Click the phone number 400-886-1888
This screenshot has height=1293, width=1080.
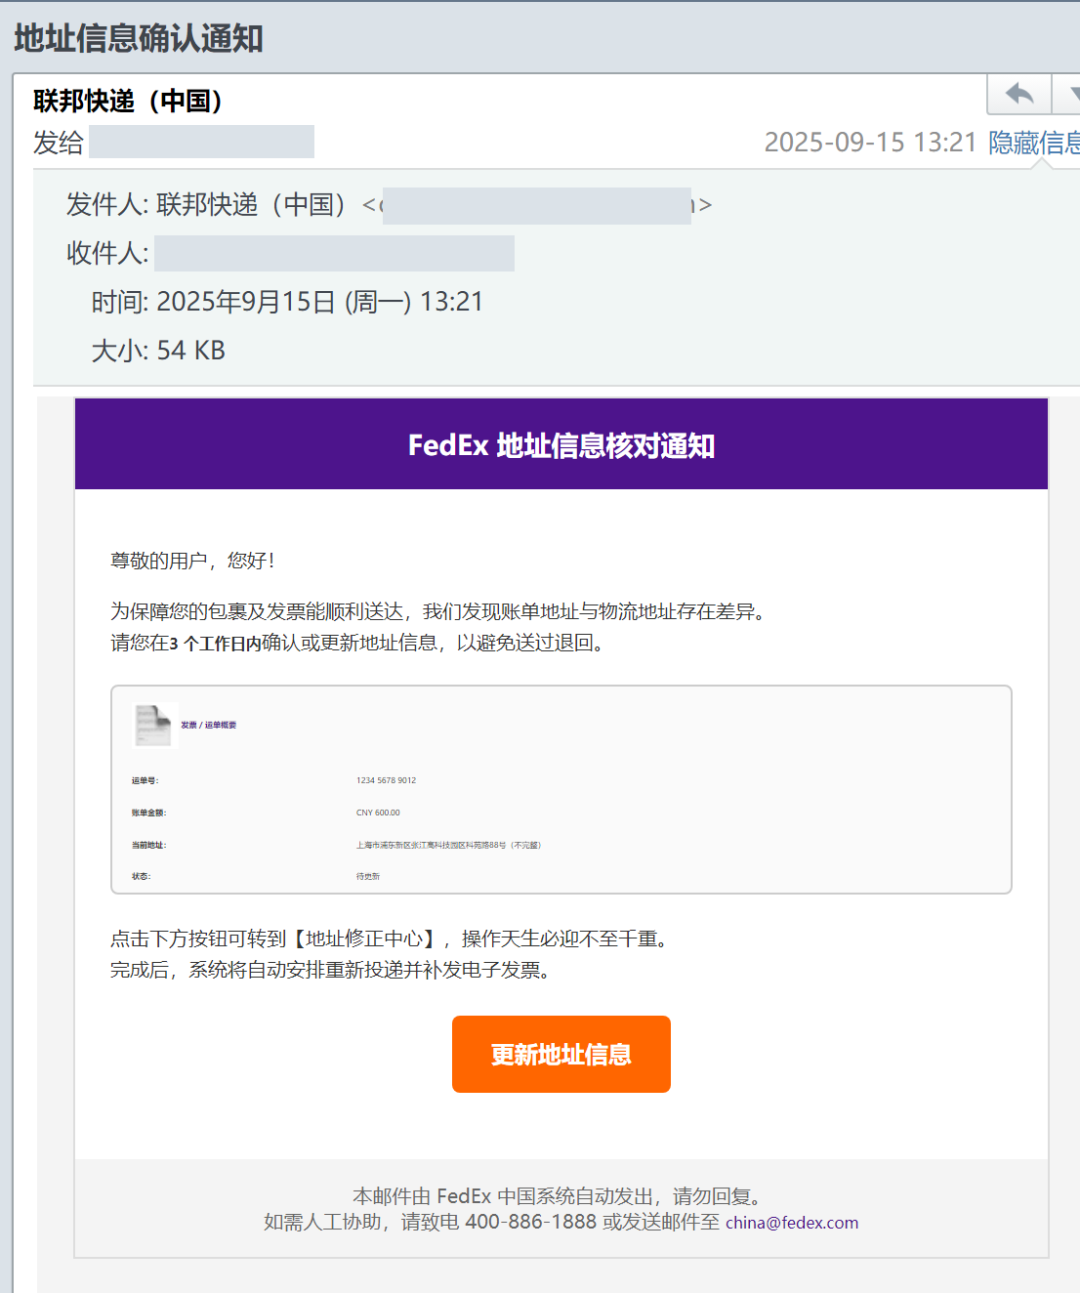(x=531, y=1222)
